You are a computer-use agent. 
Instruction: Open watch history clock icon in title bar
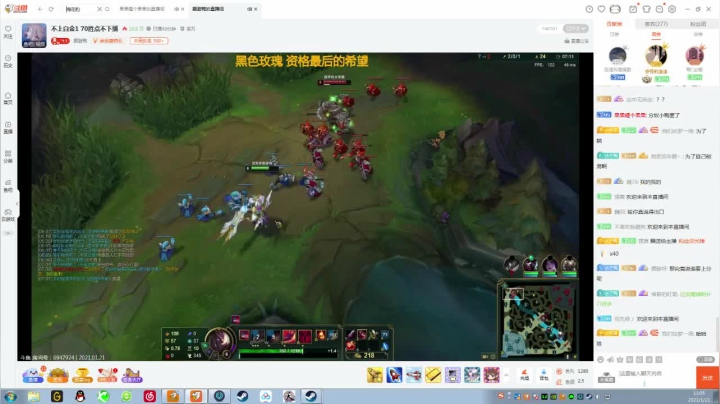click(x=589, y=9)
